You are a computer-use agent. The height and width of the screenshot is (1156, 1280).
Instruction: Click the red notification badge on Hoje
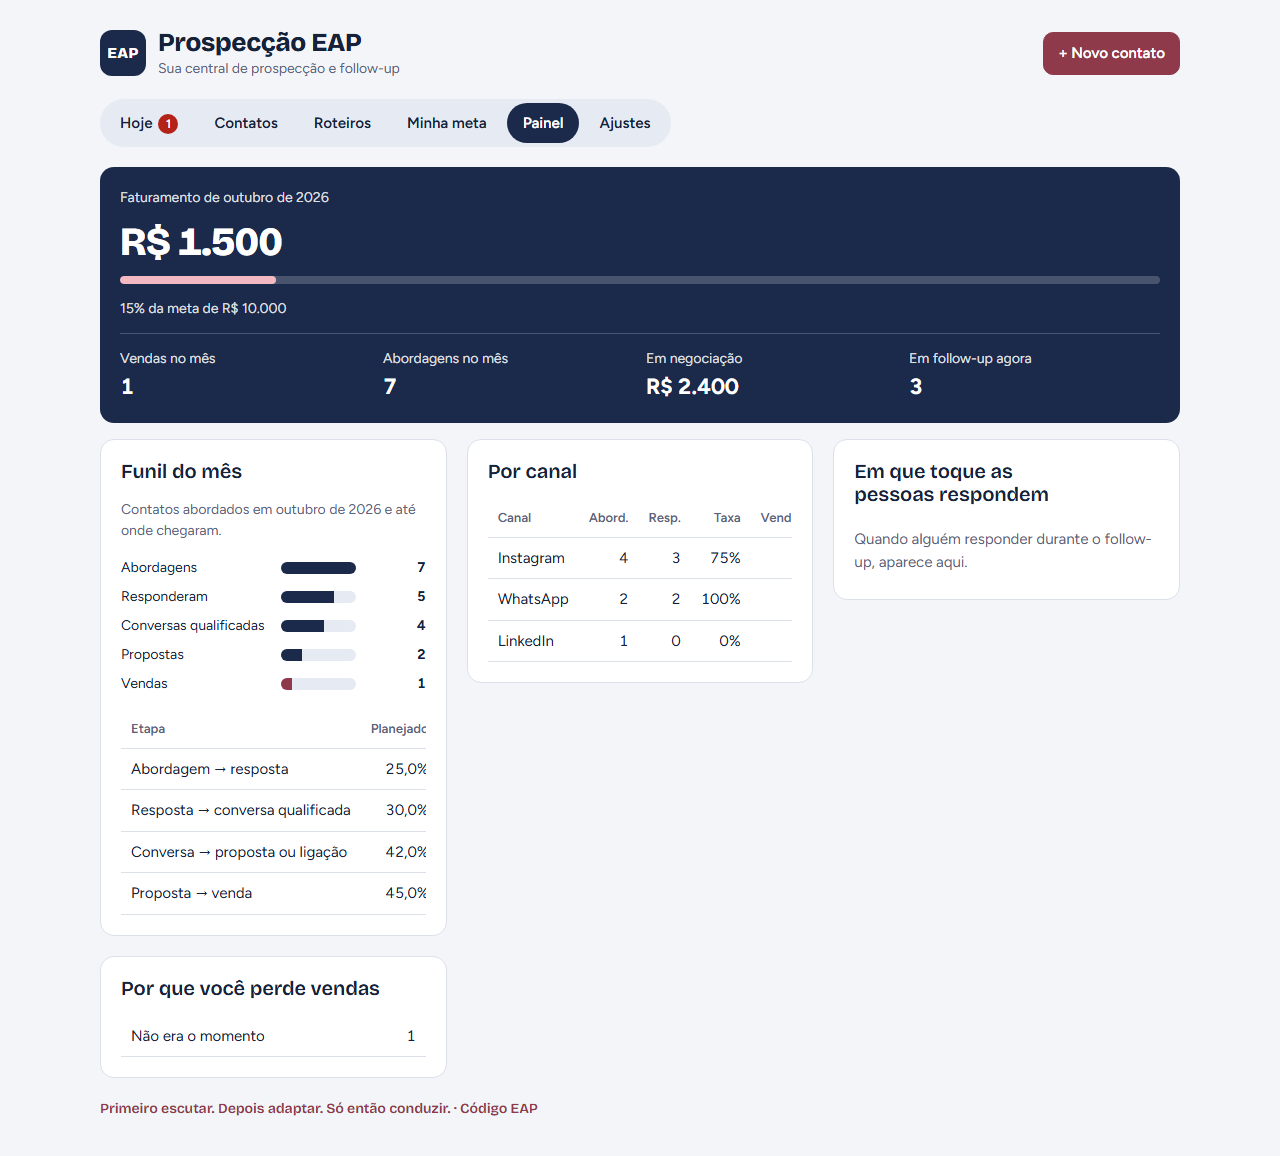tap(168, 124)
